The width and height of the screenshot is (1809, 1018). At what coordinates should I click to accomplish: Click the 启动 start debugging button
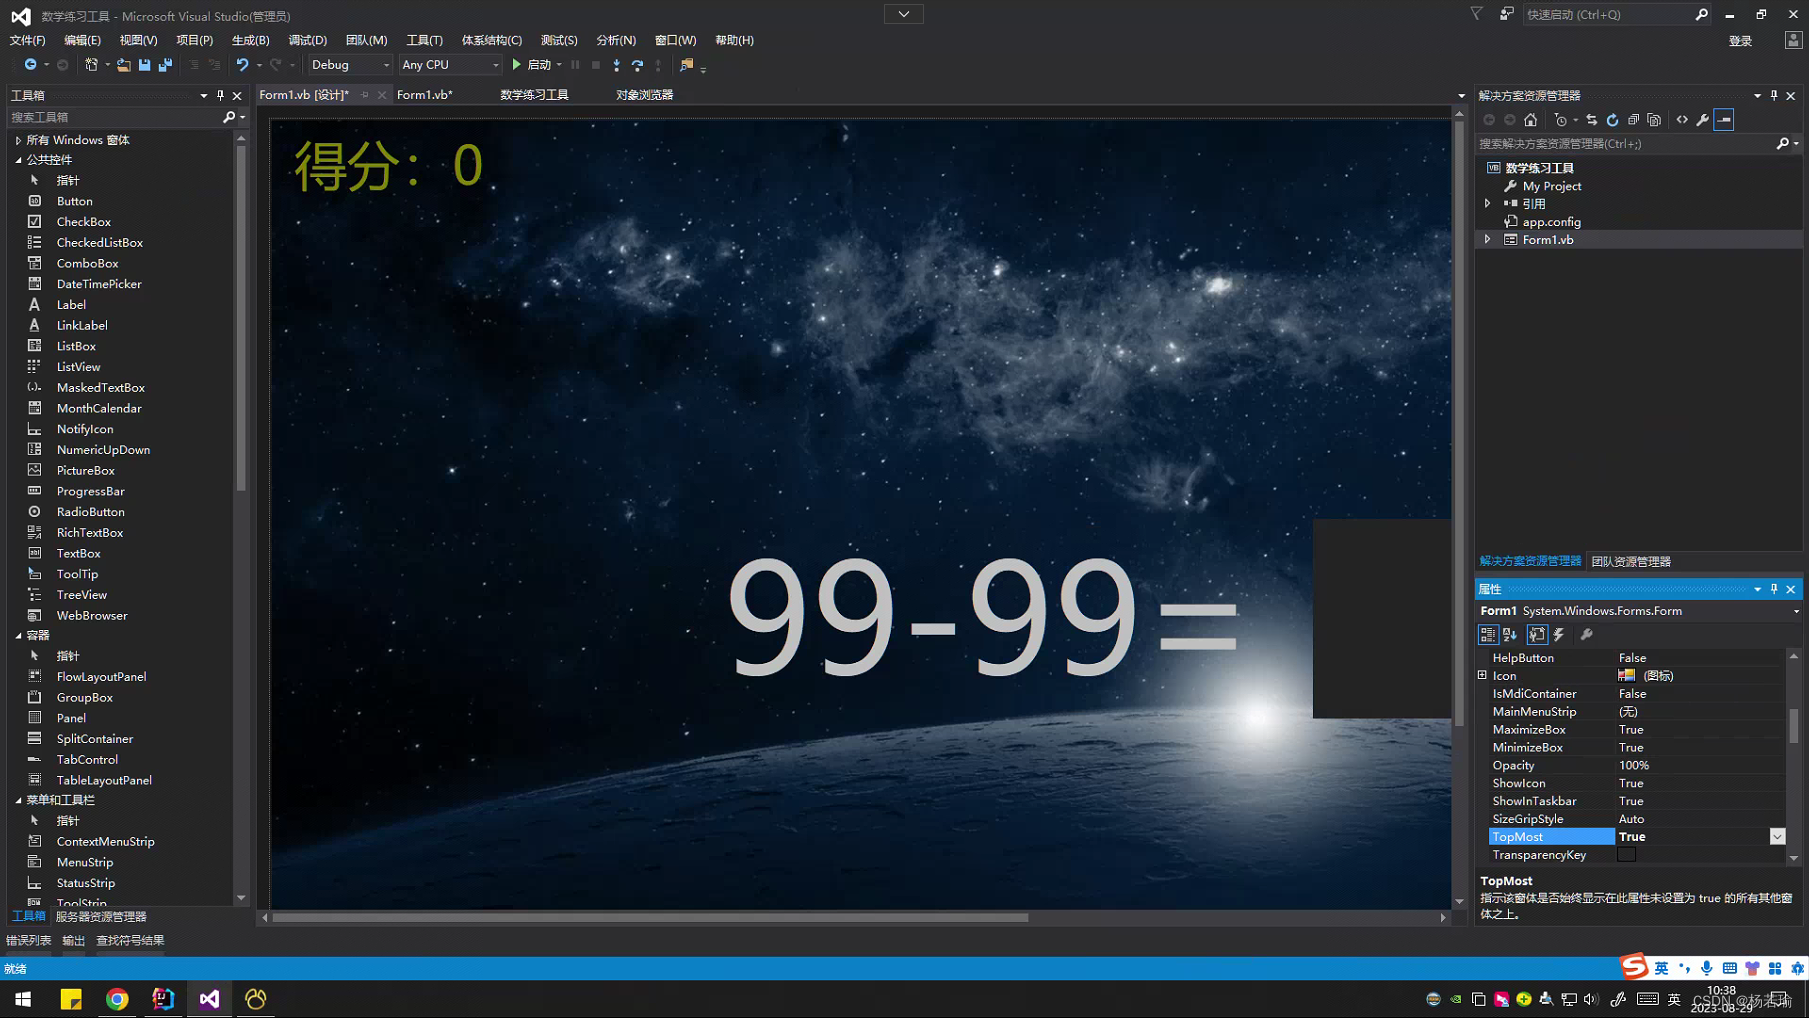click(531, 65)
